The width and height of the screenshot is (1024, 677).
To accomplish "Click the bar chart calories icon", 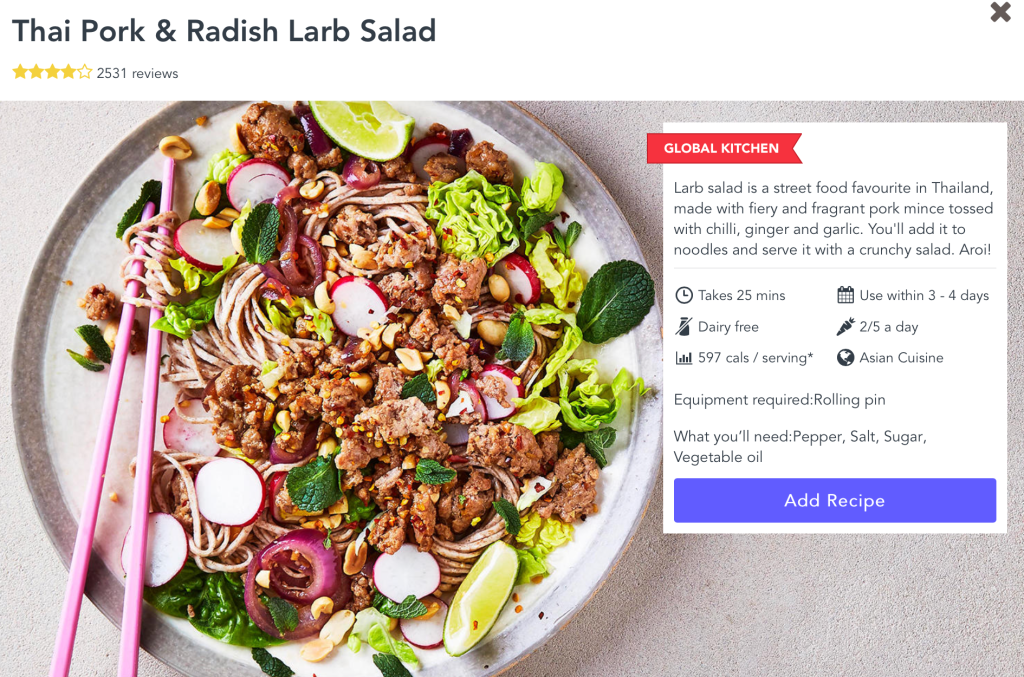I will 684,357.
